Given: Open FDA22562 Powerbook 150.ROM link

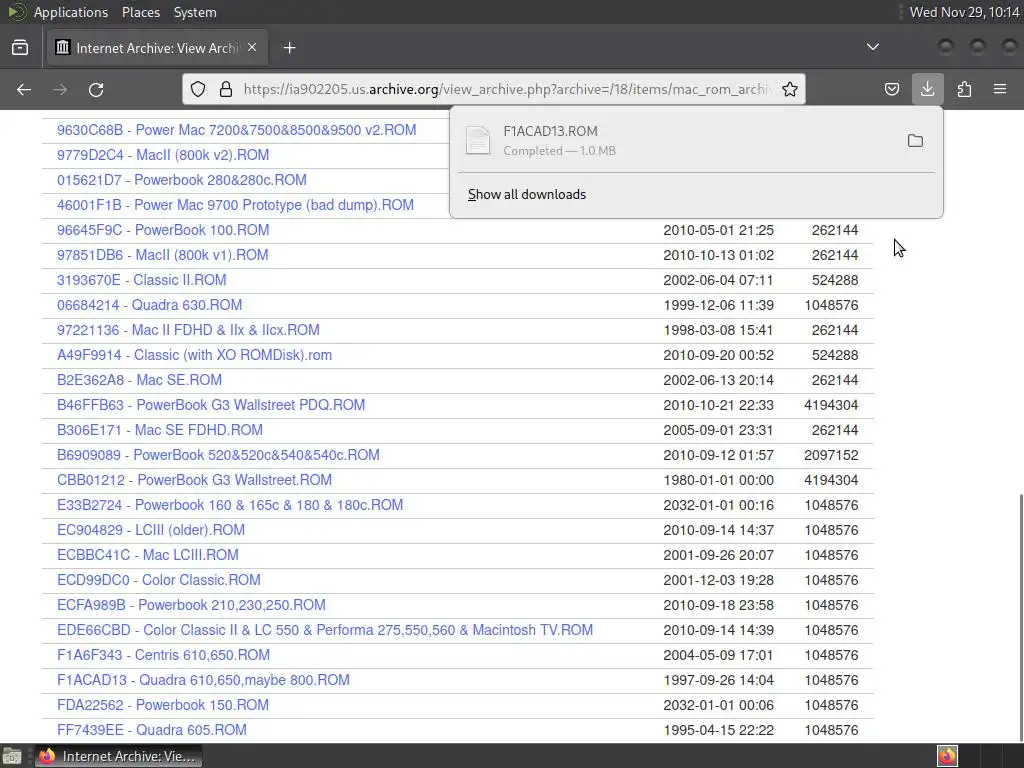Looking at the screenshot, I should click(x=163, y=705).
